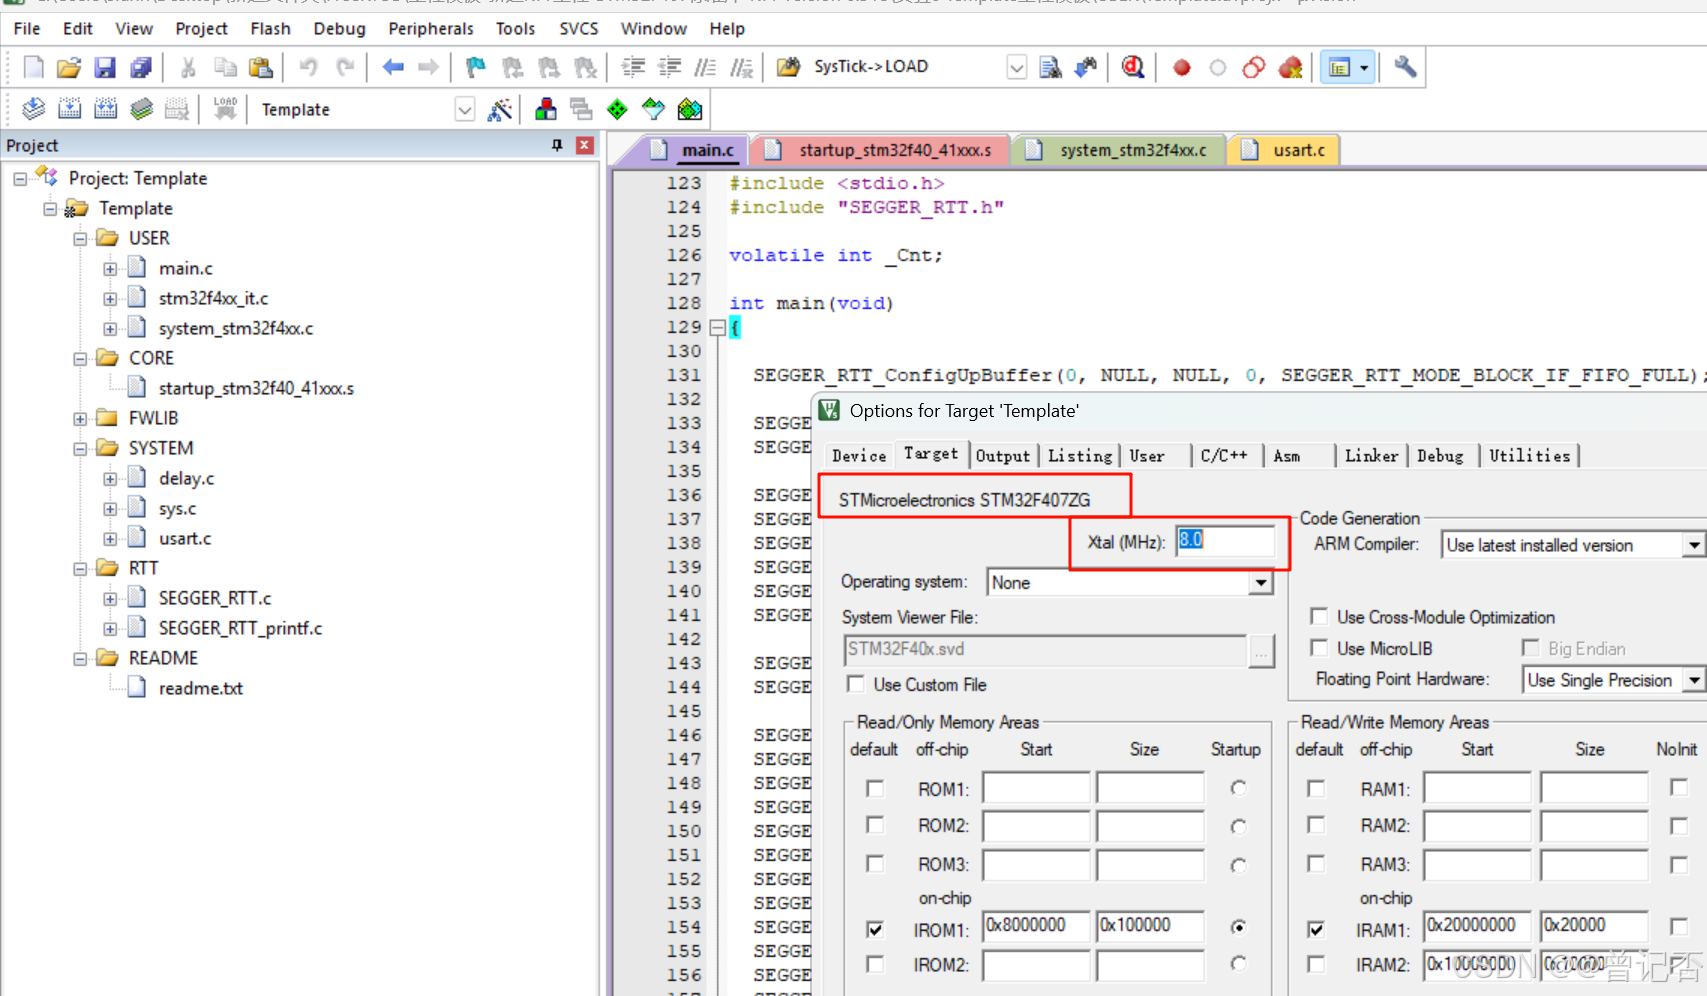Viewport: 1707px width, 996px height.
Task: Switch to the Debug options tab
Action: click(1440, 456)
